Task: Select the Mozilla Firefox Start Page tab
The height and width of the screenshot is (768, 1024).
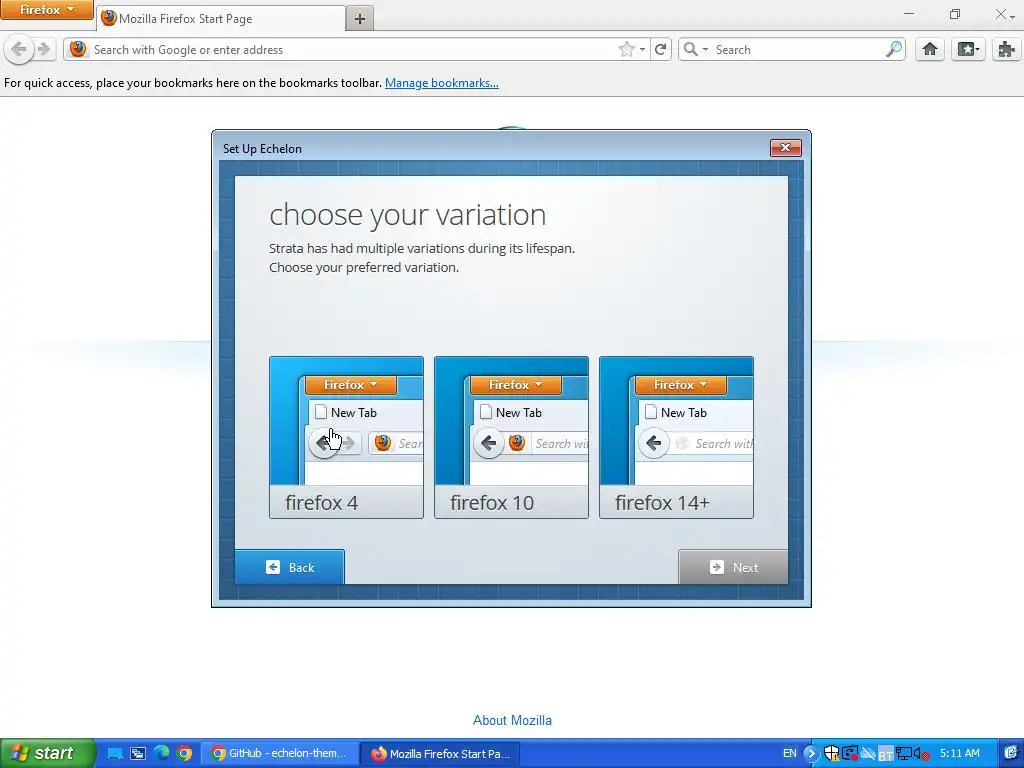Action: tap(221, 18)
